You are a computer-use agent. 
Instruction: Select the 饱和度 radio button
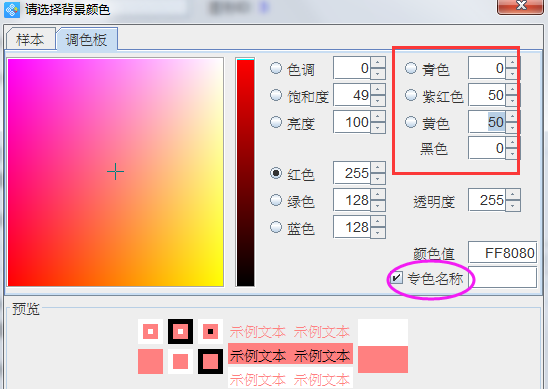[x=276, y=95]
